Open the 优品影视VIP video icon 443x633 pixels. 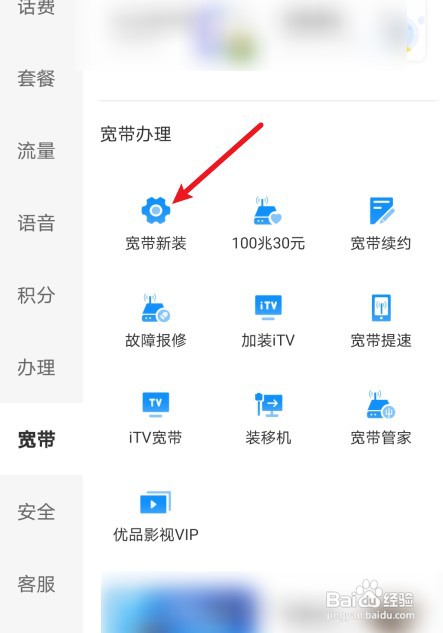click(x=155, y=502)
